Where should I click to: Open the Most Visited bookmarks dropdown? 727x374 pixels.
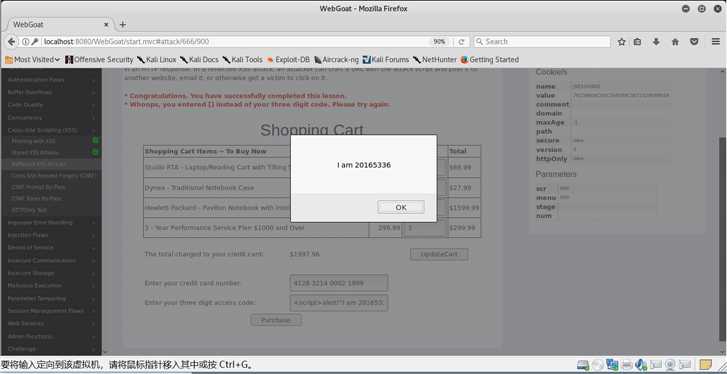pyautogui.click(x=32, y=60)
